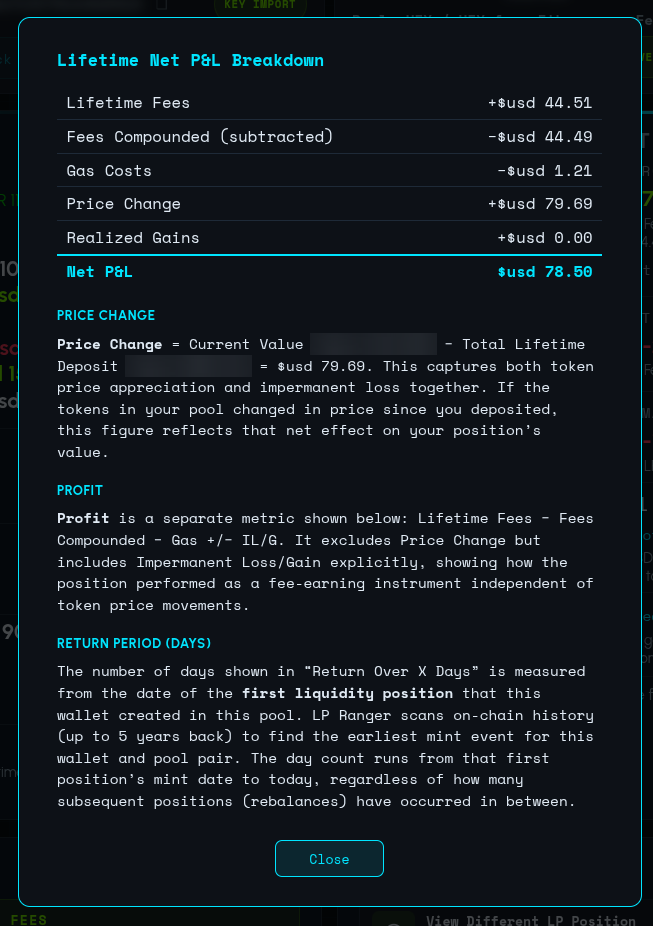Click the Net P&L value $usd 78.50
This screenshot has height=926, width=653.
coord(544,272)
